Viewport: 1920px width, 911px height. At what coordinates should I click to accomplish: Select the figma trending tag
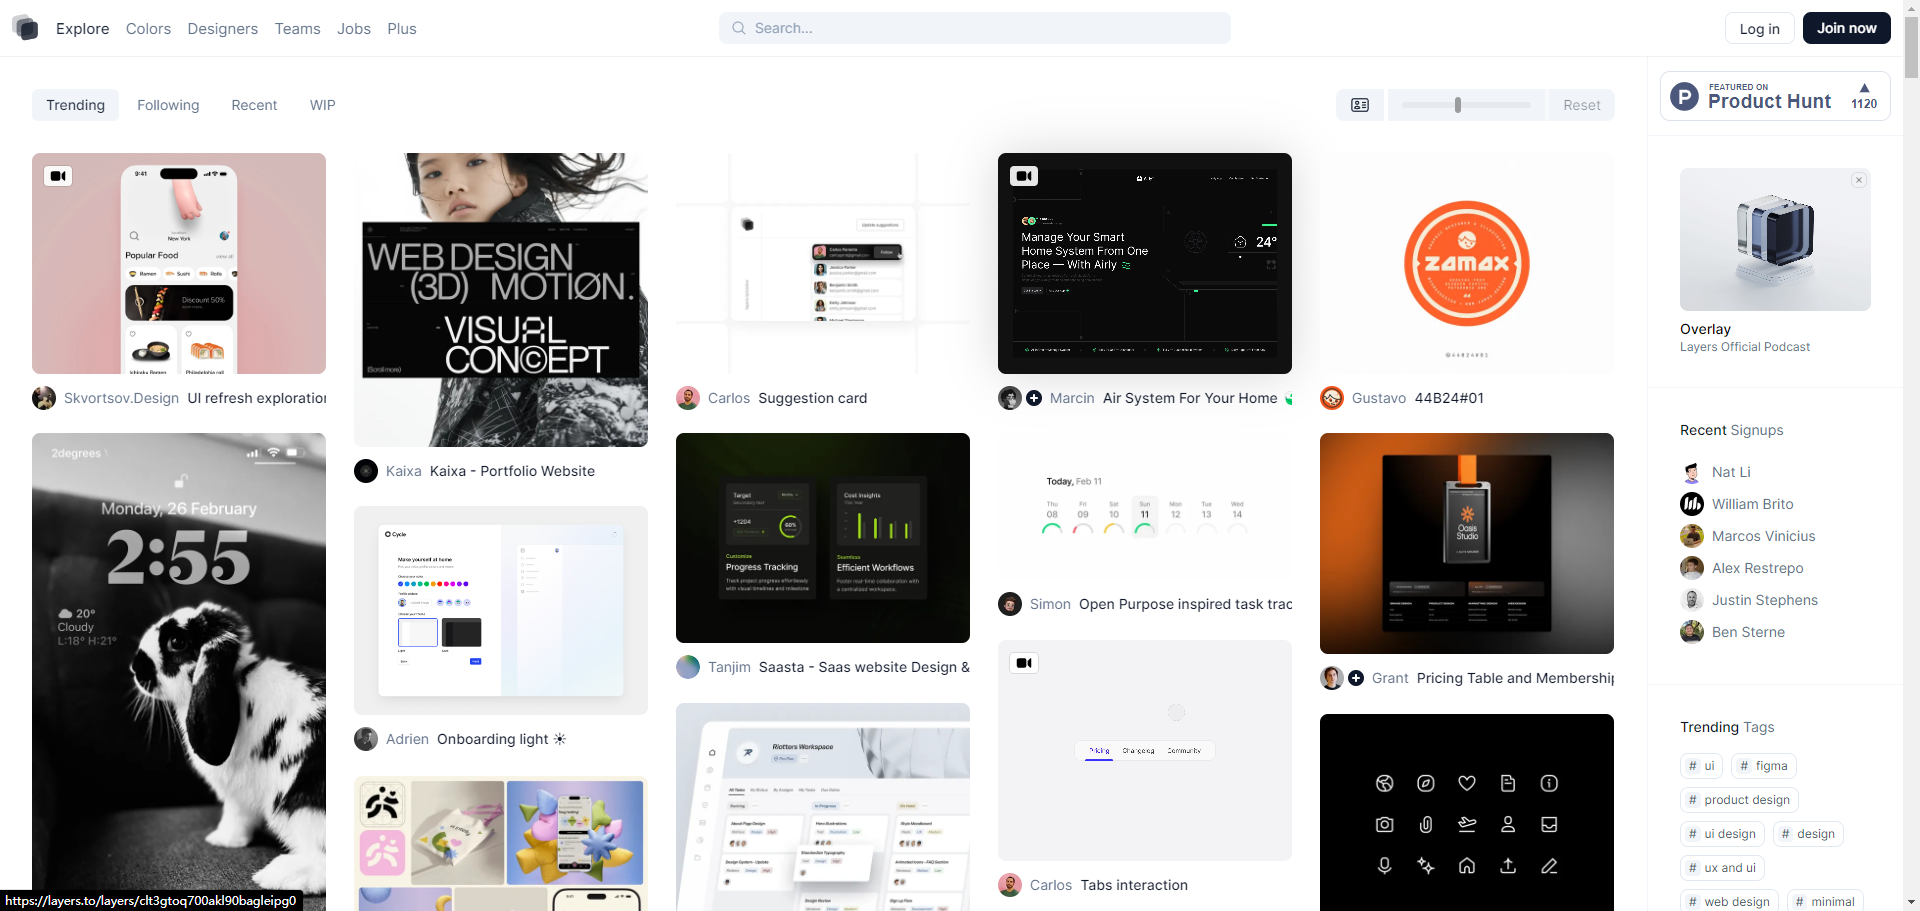click(x=1764, y=766)
